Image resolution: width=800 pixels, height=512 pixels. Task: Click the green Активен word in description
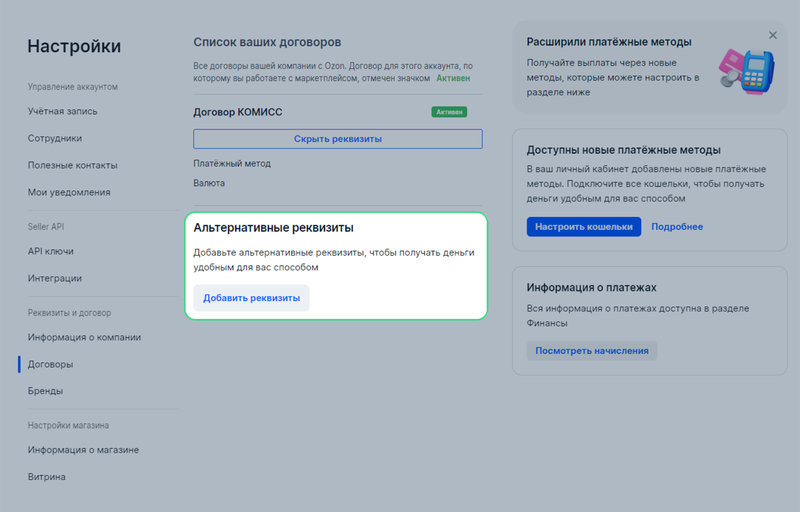453,78
